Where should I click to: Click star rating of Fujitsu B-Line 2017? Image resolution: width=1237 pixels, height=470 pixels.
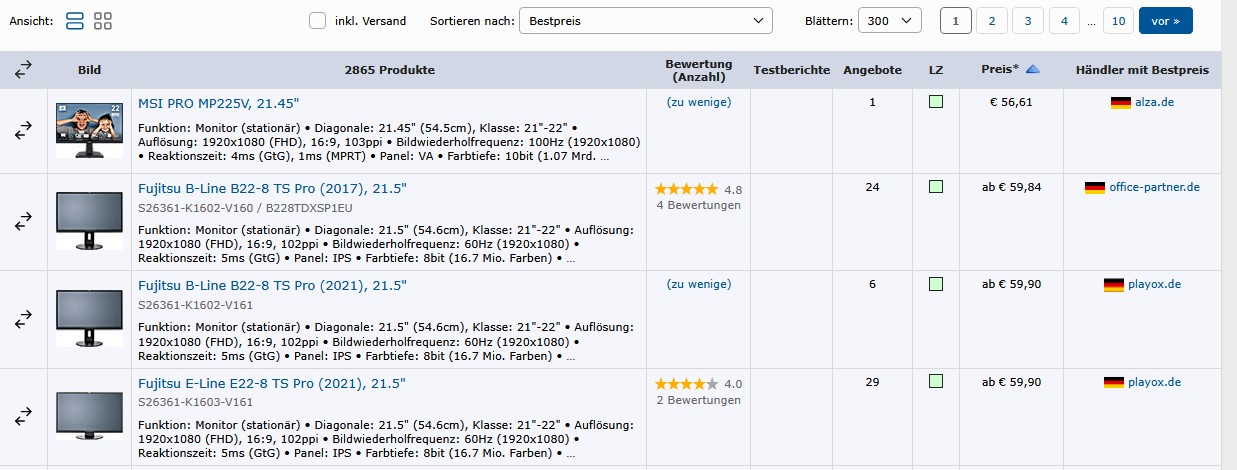(686, 189)
